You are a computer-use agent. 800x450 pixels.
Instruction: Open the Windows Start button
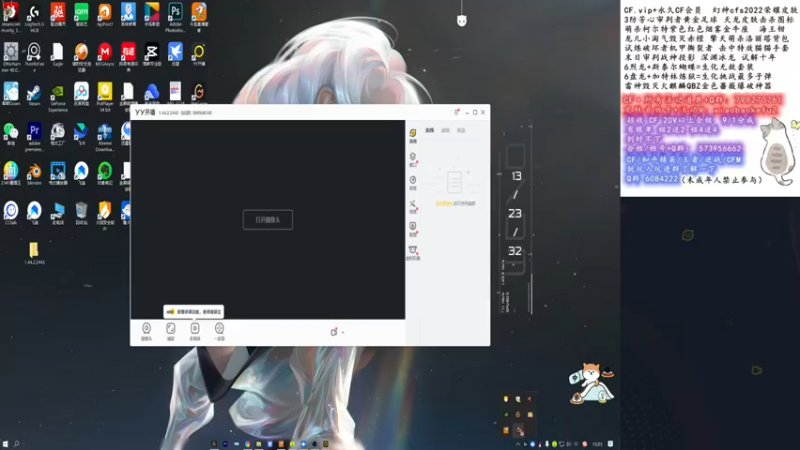(x=6, y=444)
